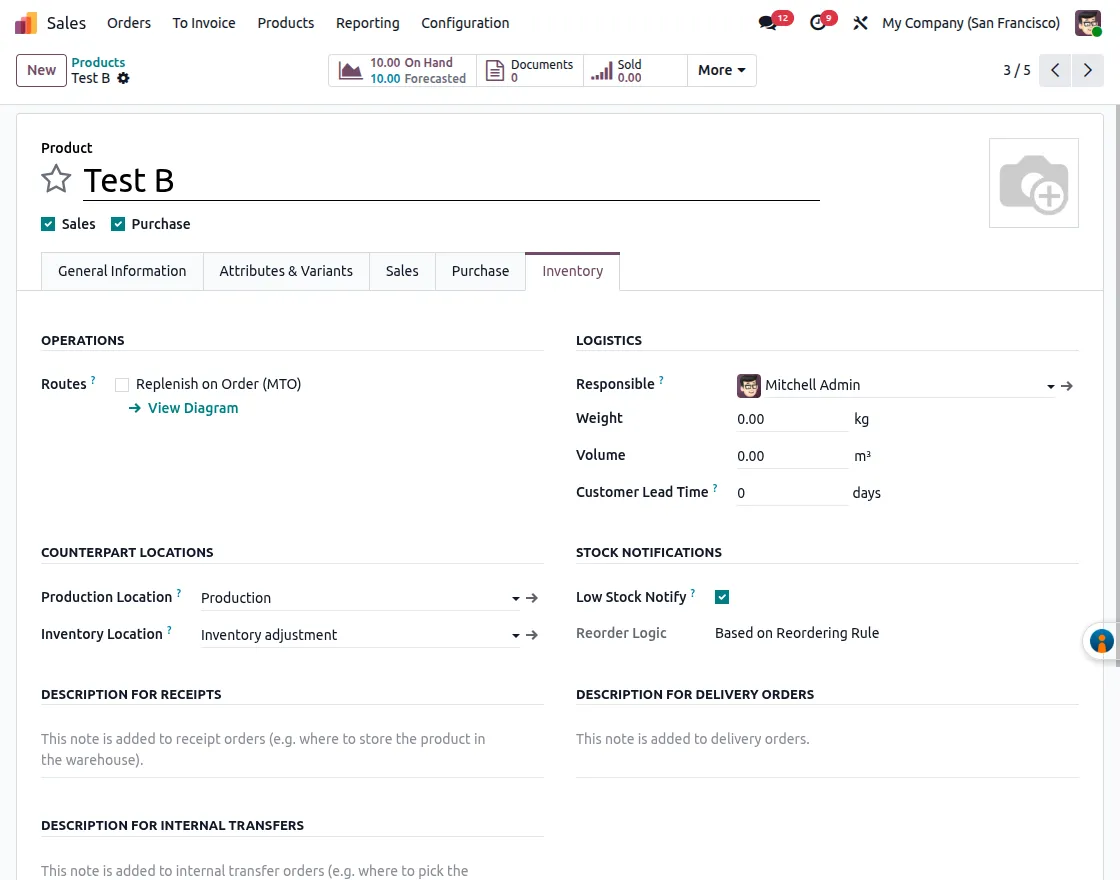This screenshot has width=1120, height=880.
Task: Open the On Hand quantity smart button
Action: (x=402, y=70)
